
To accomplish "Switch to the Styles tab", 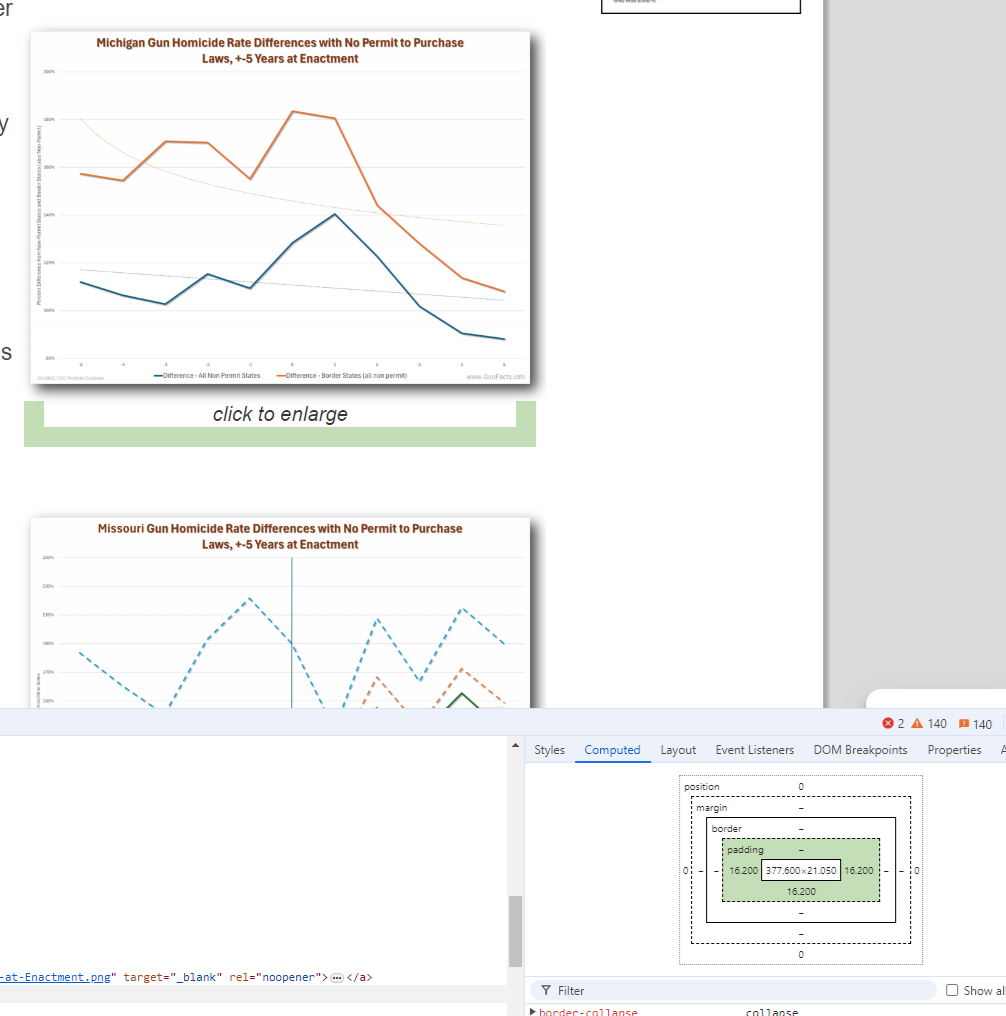I will click(549, 750).
